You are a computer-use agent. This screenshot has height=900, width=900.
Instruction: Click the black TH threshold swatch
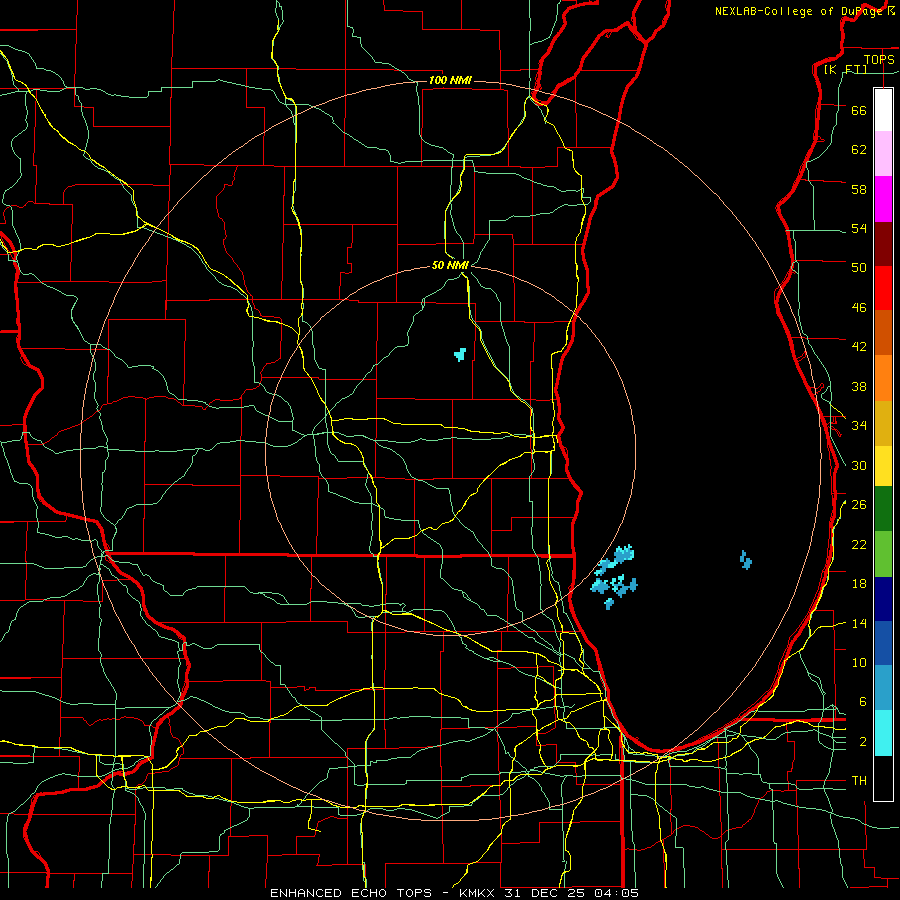[x=883, y=778]
